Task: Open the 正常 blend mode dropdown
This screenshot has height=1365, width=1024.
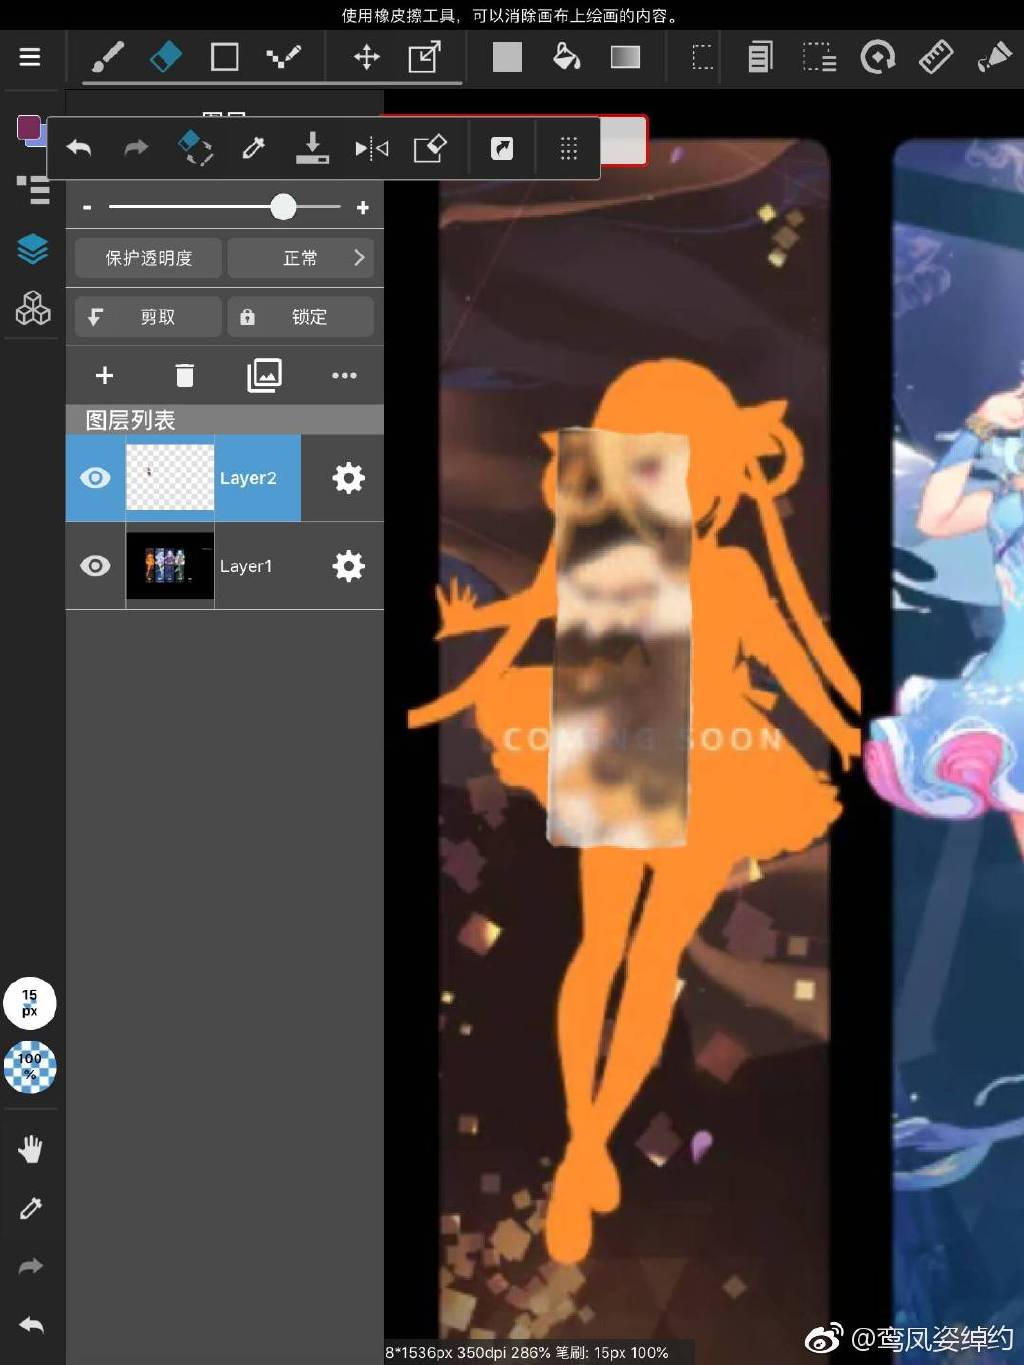Action: pos(301,258)
